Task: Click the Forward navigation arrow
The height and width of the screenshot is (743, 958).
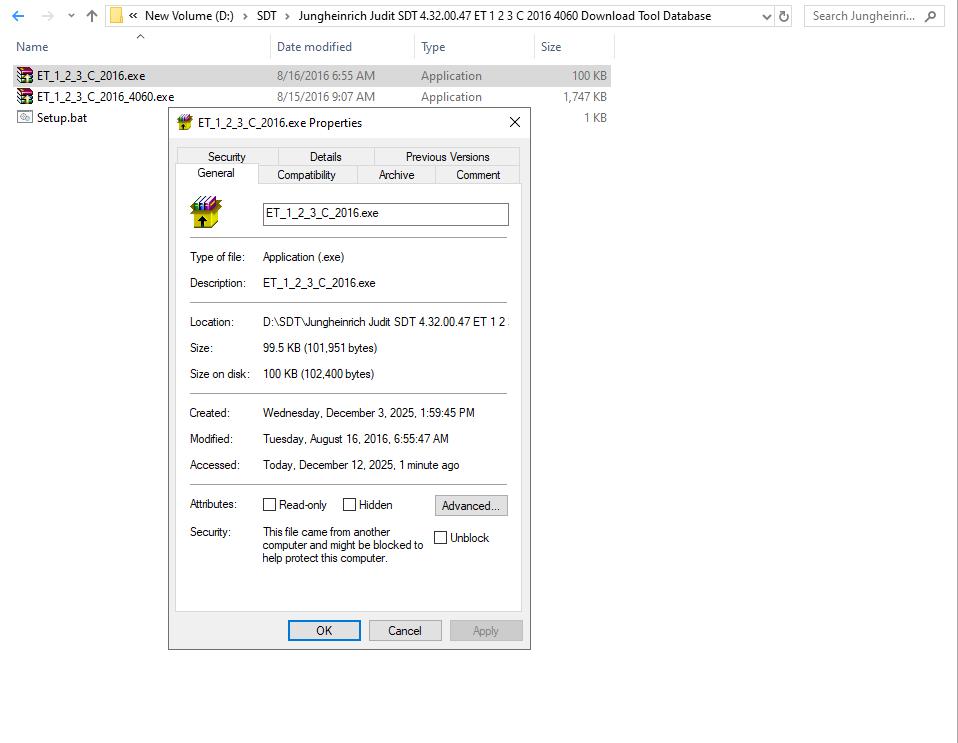Action: click(47, 16)
